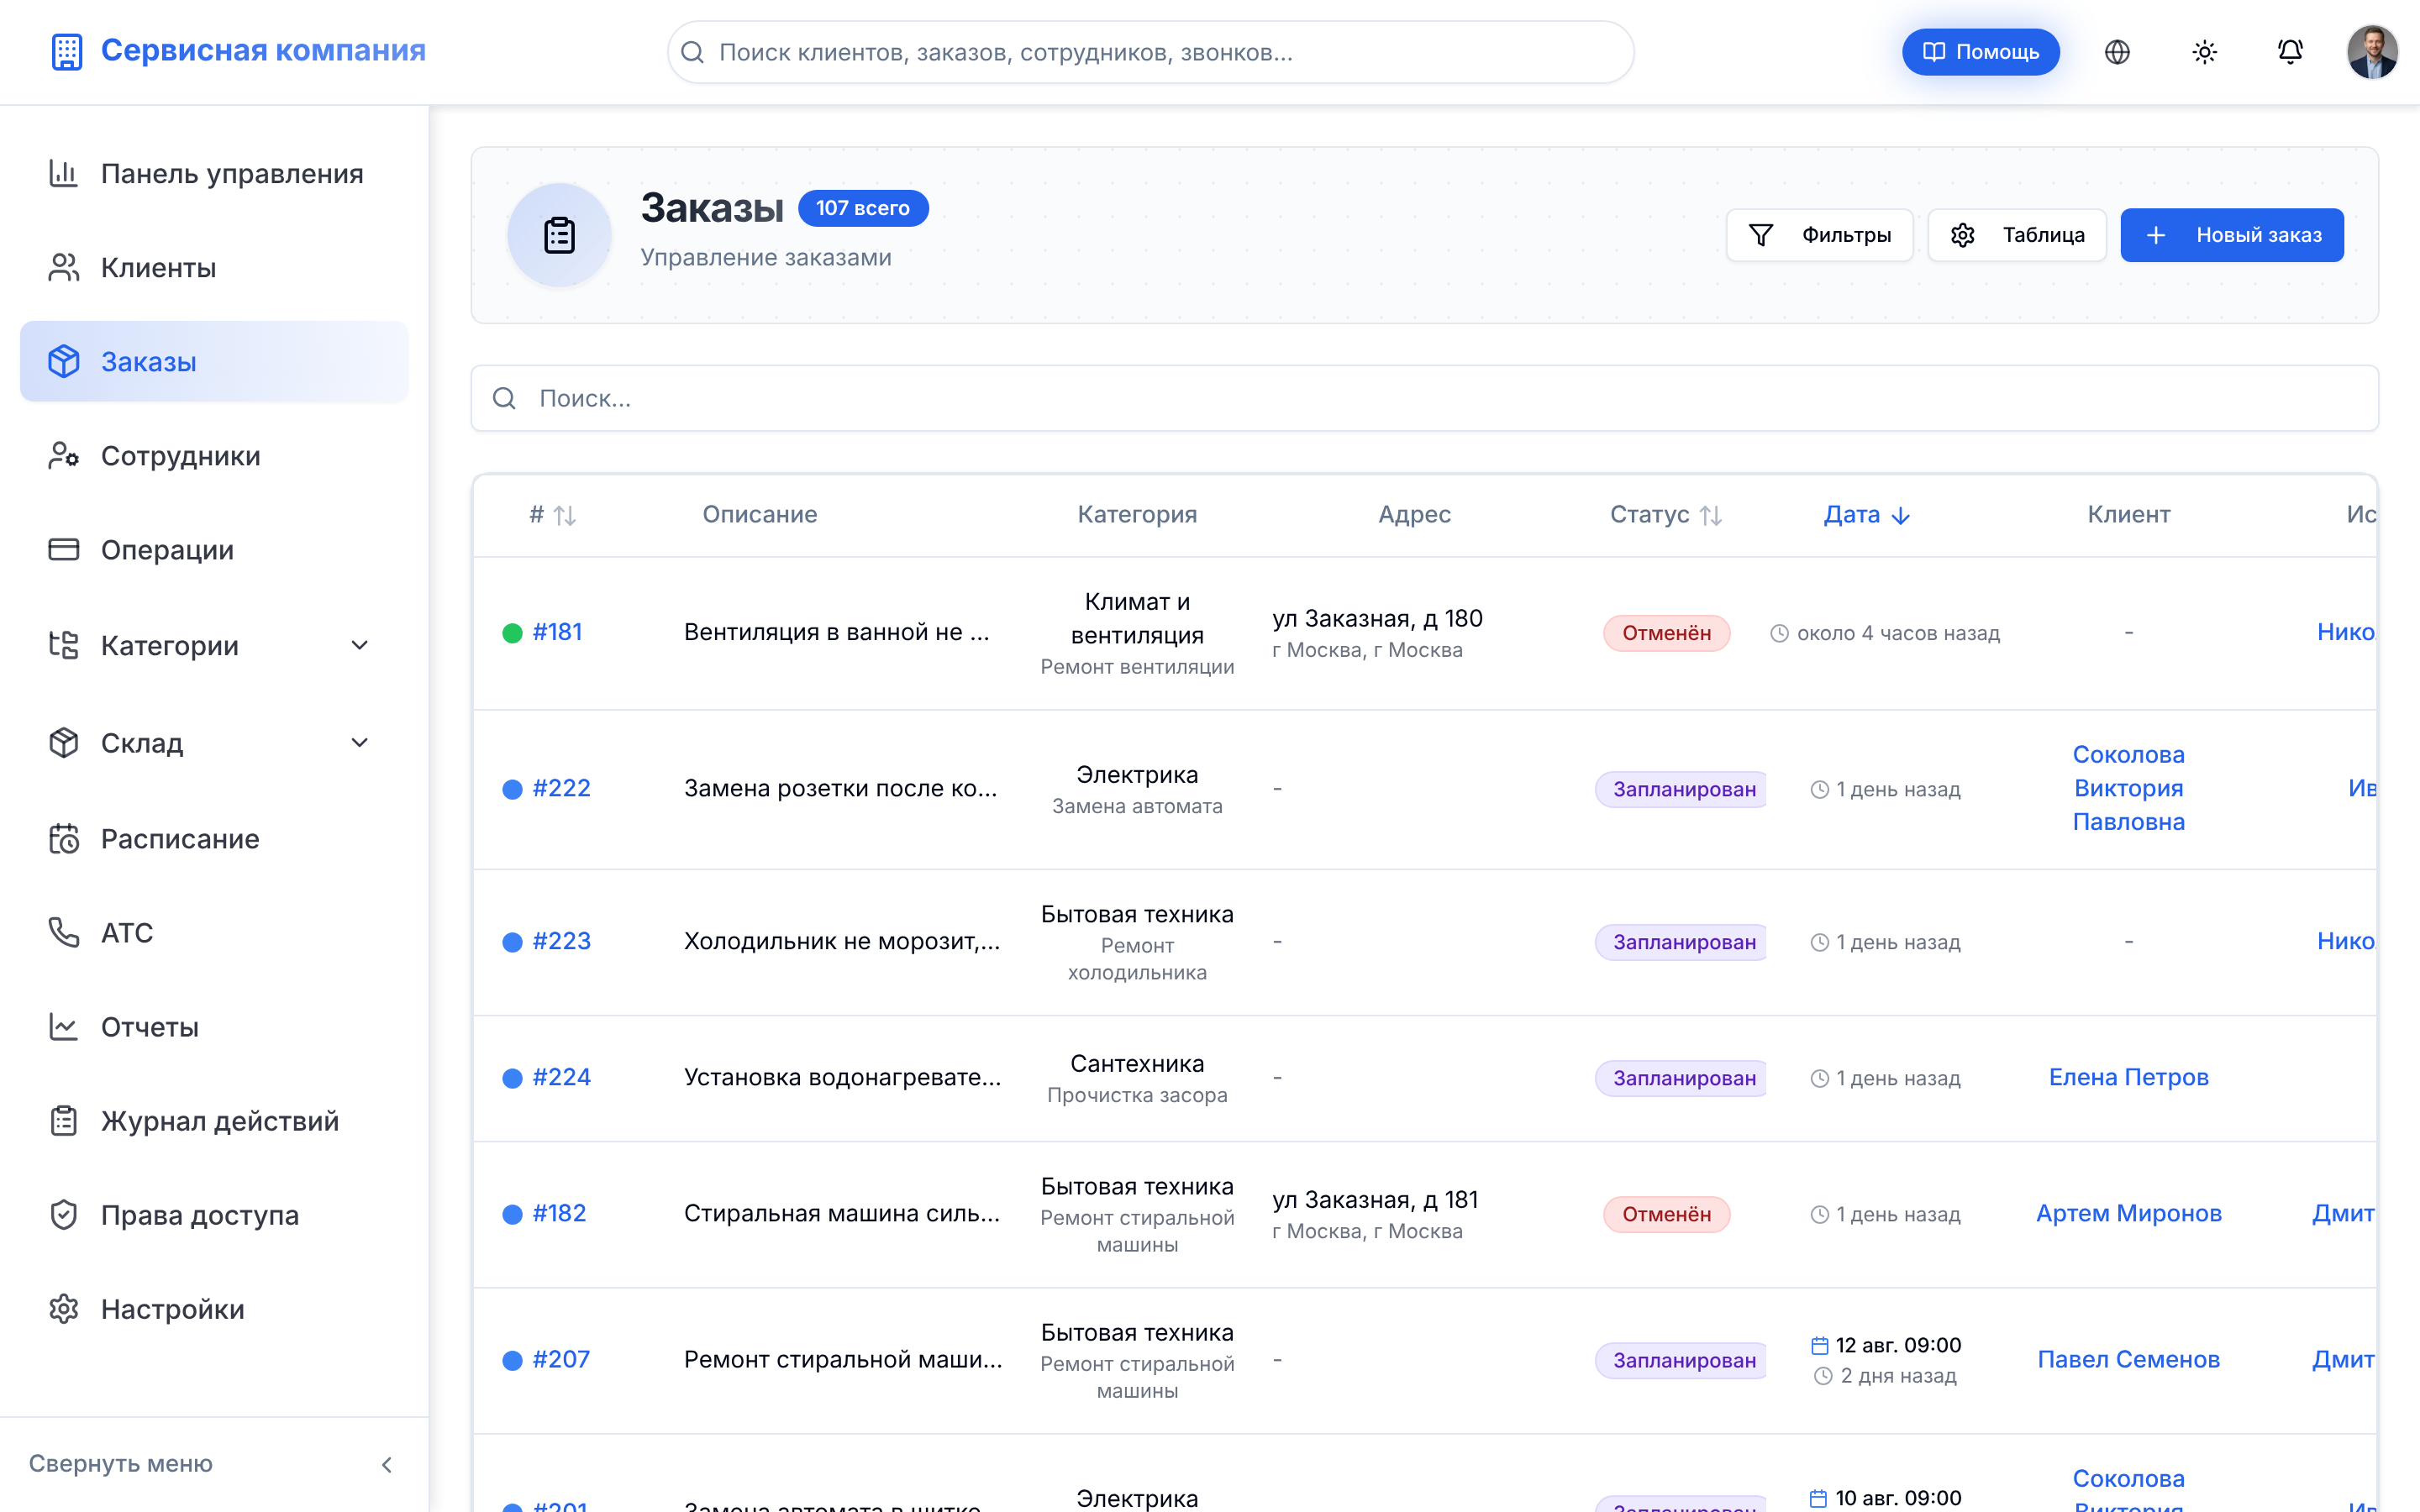Screen dimensions: 2420x1512
Task: Click the magnifier icon in the orders search
Action: [504, 398]
